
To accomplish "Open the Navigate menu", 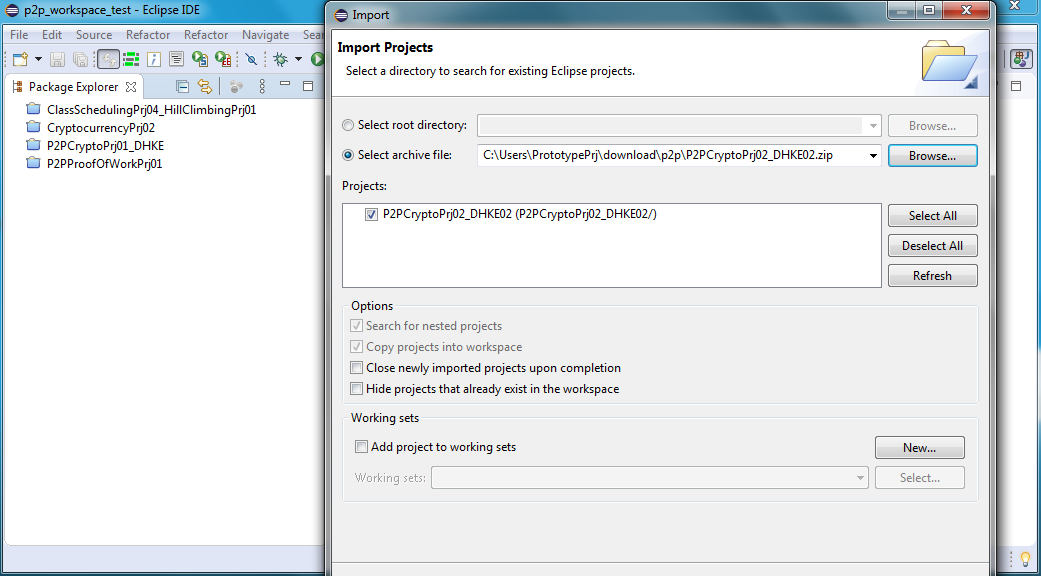I will [x=266, y=35].
